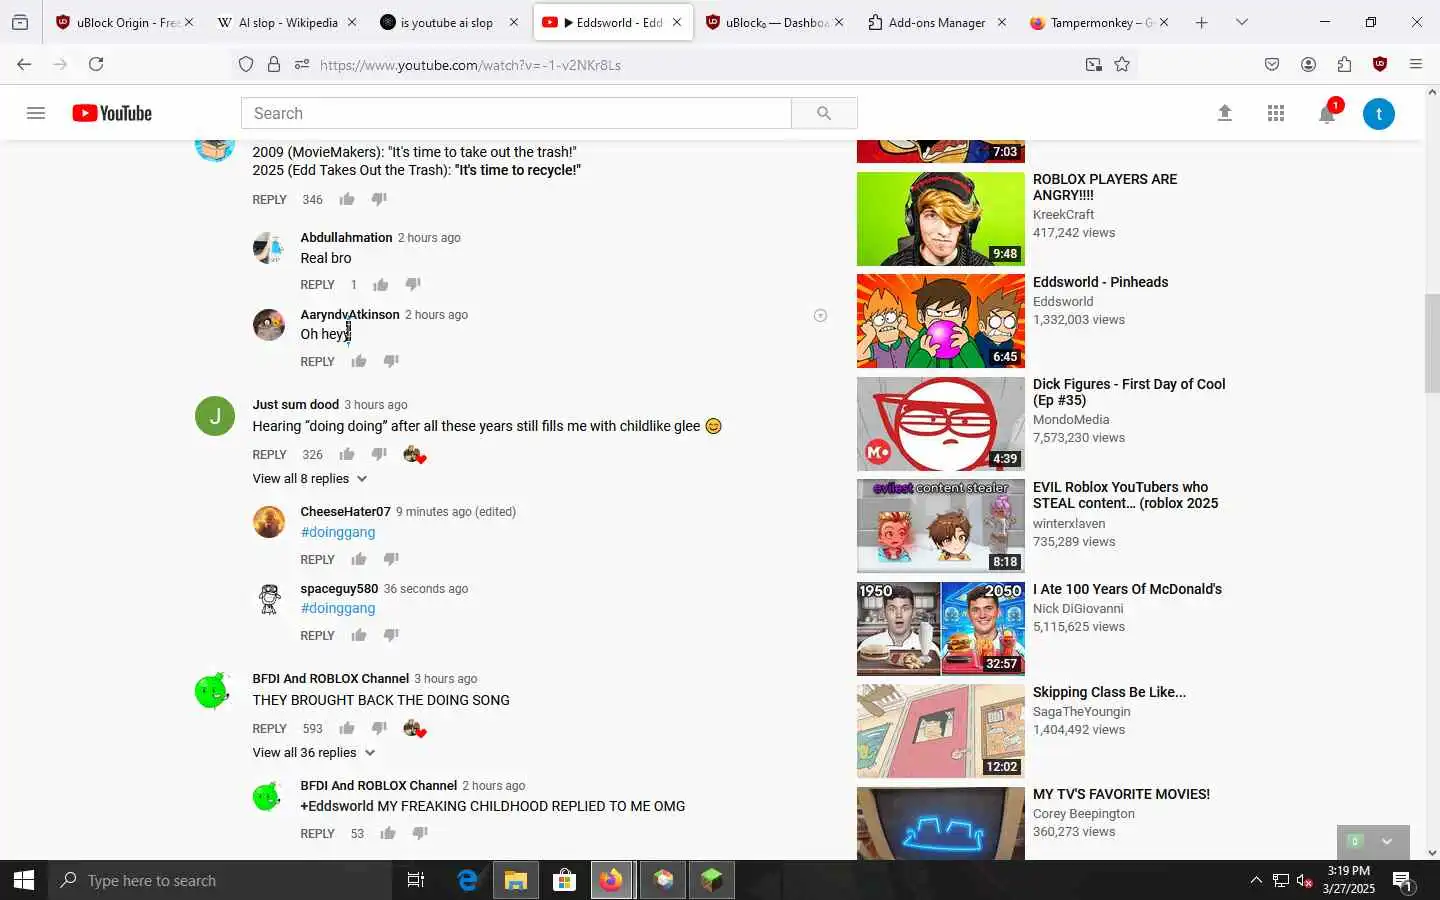Open the YouTube apps grid icon
Viewport: 1440px width, 900px height.
[1275, 113]
